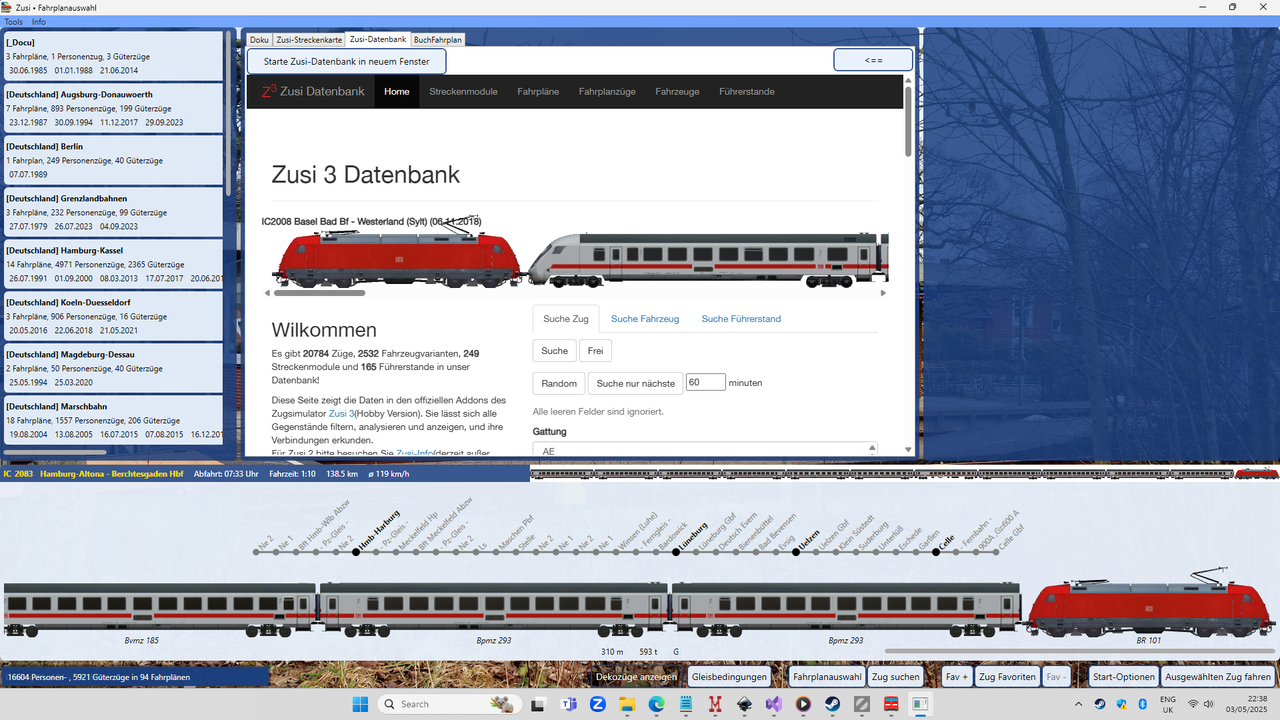Viewport: 1280px width, 720px height.
Task: Click Starte Zusi-Datenbank in neuem Fenster
Action: (x=347, y=61)
